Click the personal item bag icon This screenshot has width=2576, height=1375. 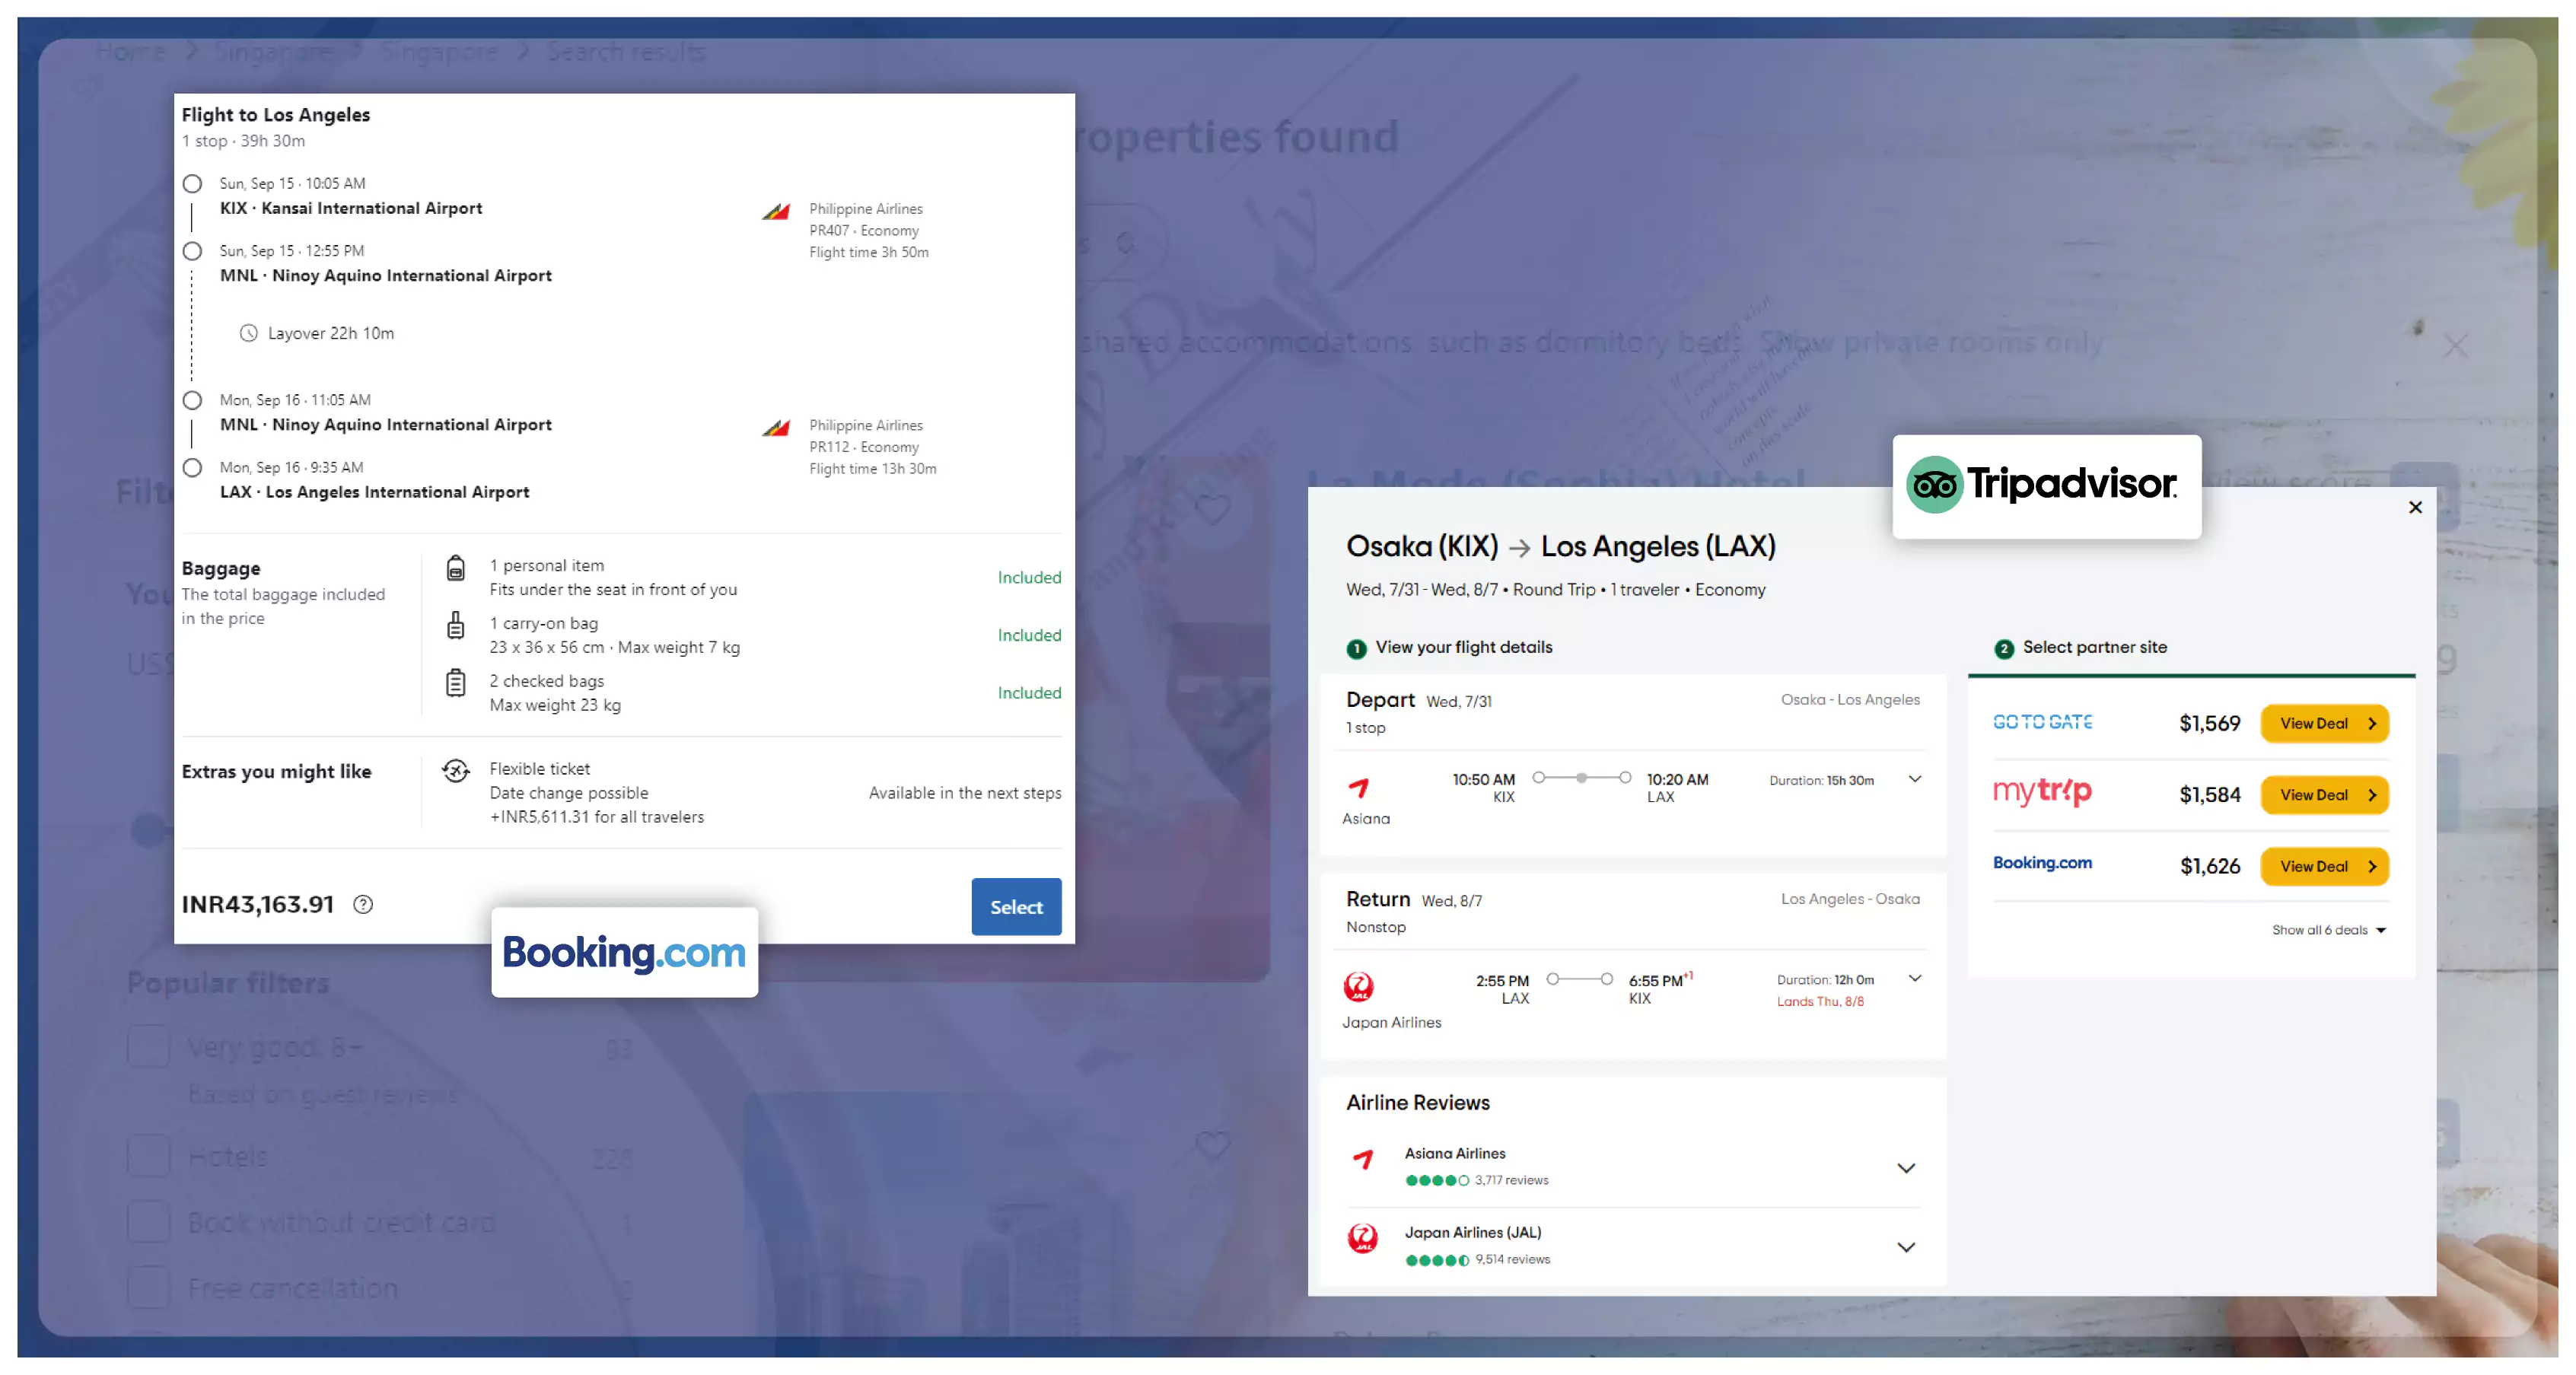pos(455,568)
